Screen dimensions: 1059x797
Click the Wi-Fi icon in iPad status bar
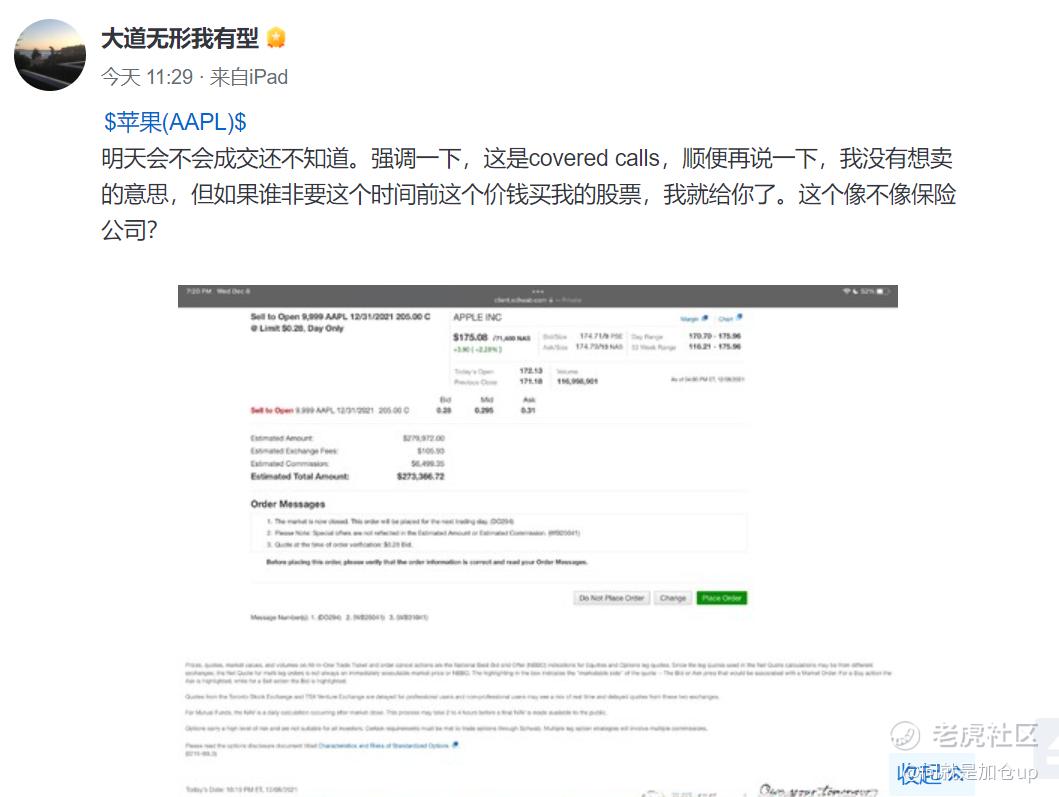tap(846, 291)
